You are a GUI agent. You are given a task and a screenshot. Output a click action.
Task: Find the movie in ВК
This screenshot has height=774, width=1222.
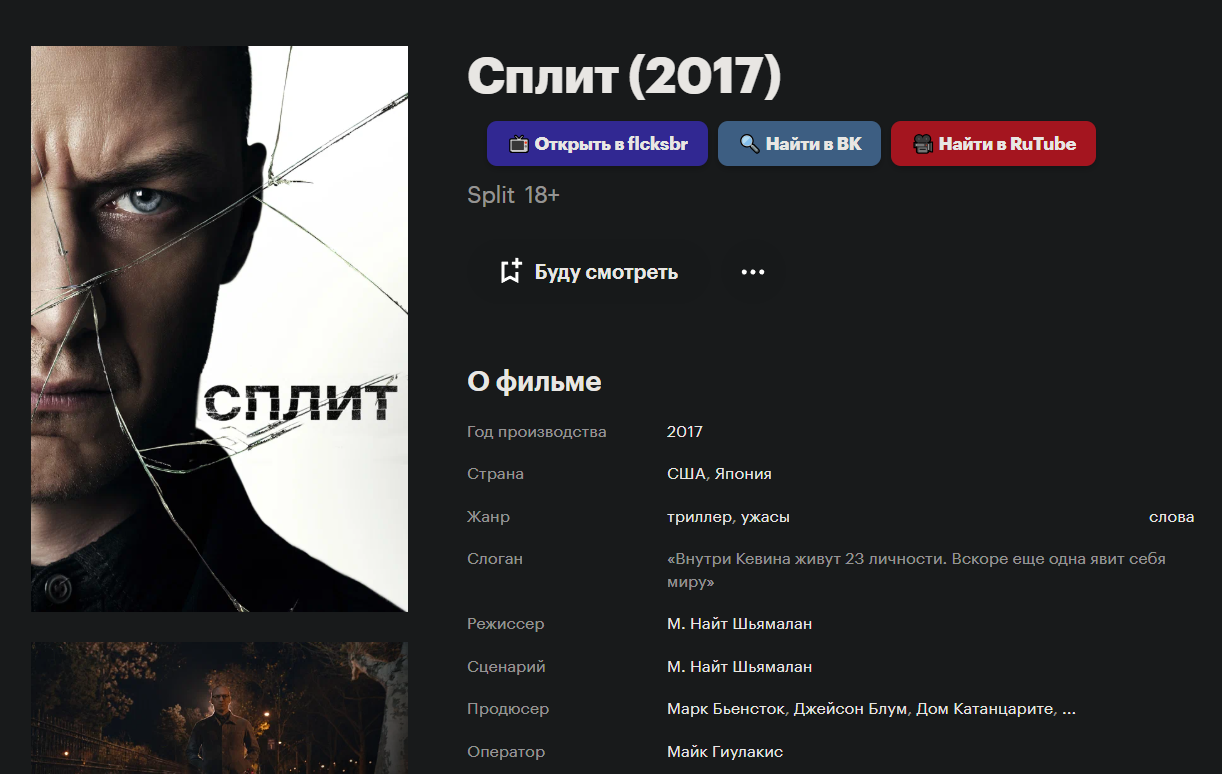click(x=800, y=144)
